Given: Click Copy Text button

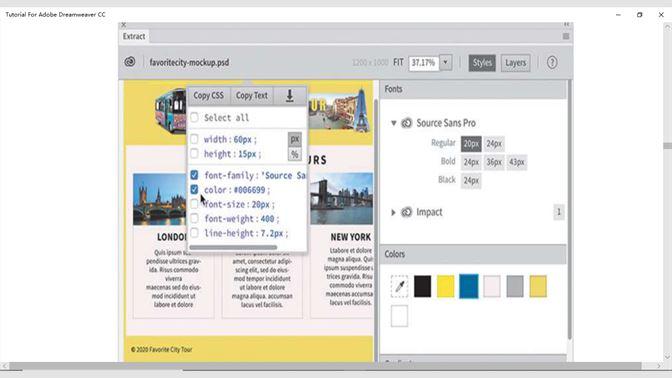Looking at the screenshot, I should (x=252, y=96).
